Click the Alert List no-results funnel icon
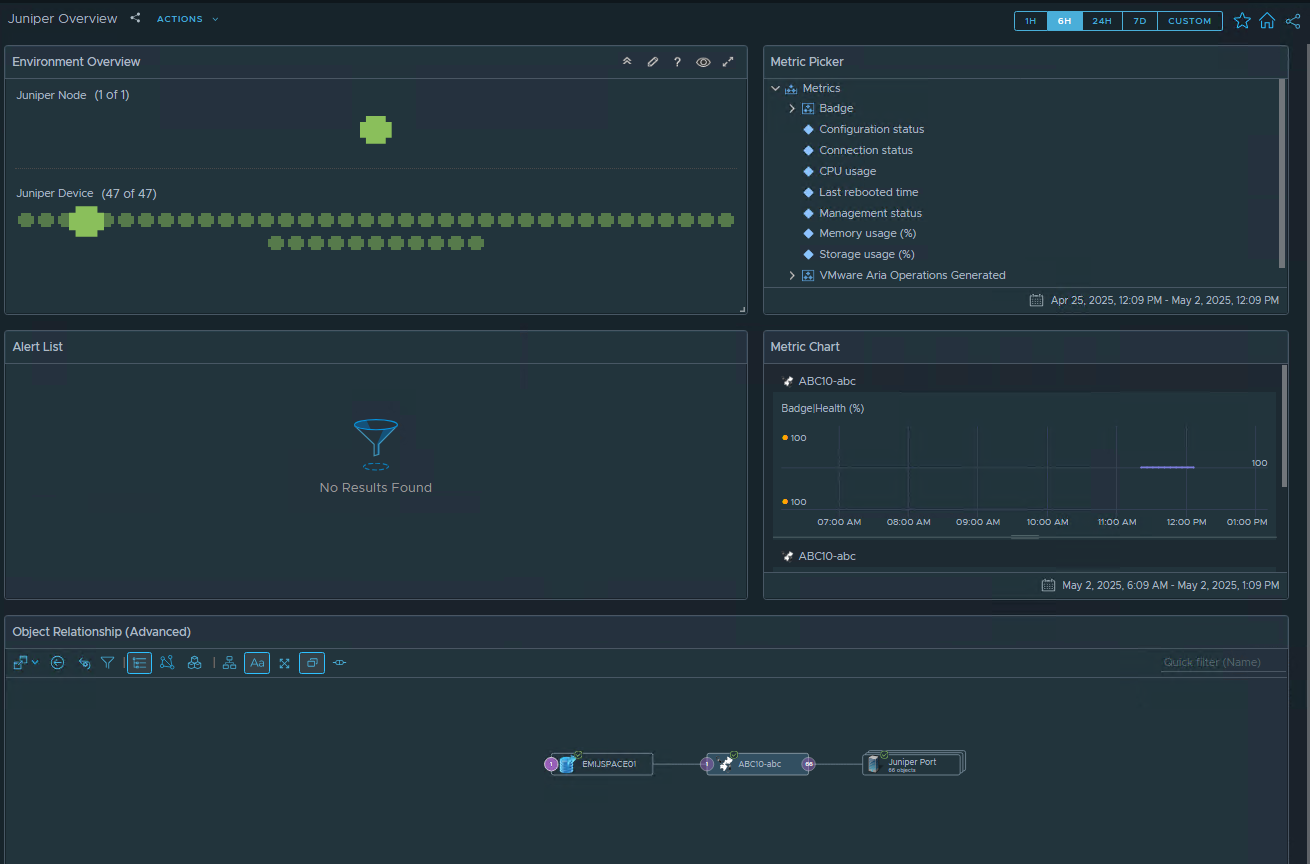 tap(376, 444)
